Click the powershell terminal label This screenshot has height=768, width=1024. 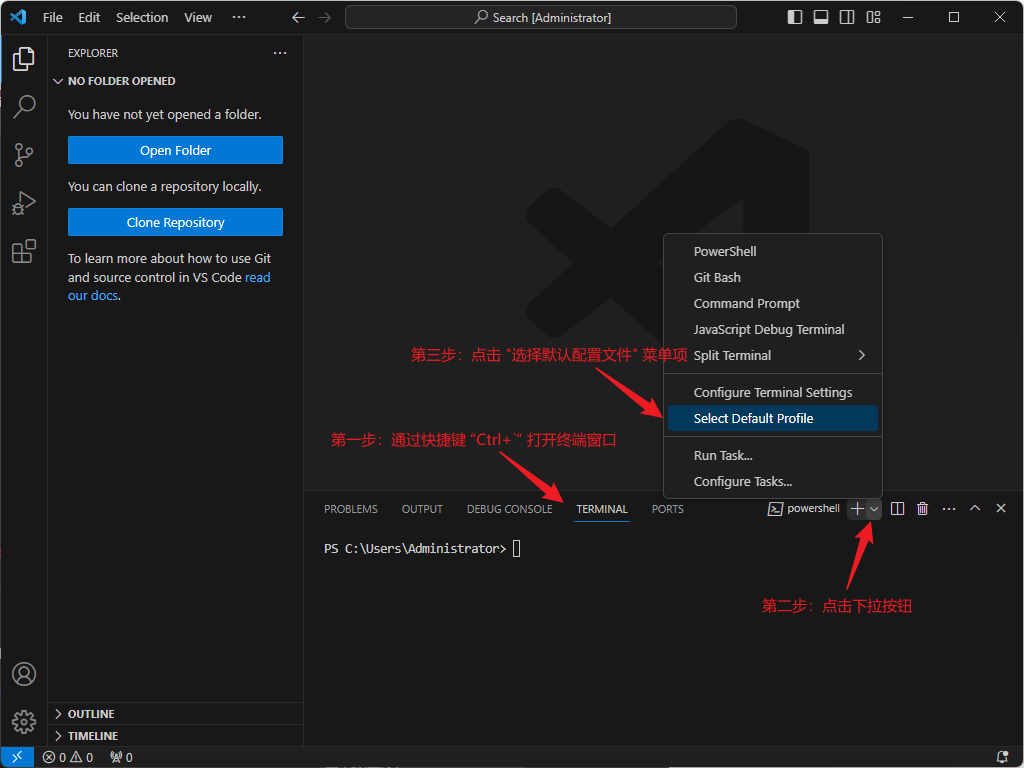pyautogui.click(x=804, y=509)
